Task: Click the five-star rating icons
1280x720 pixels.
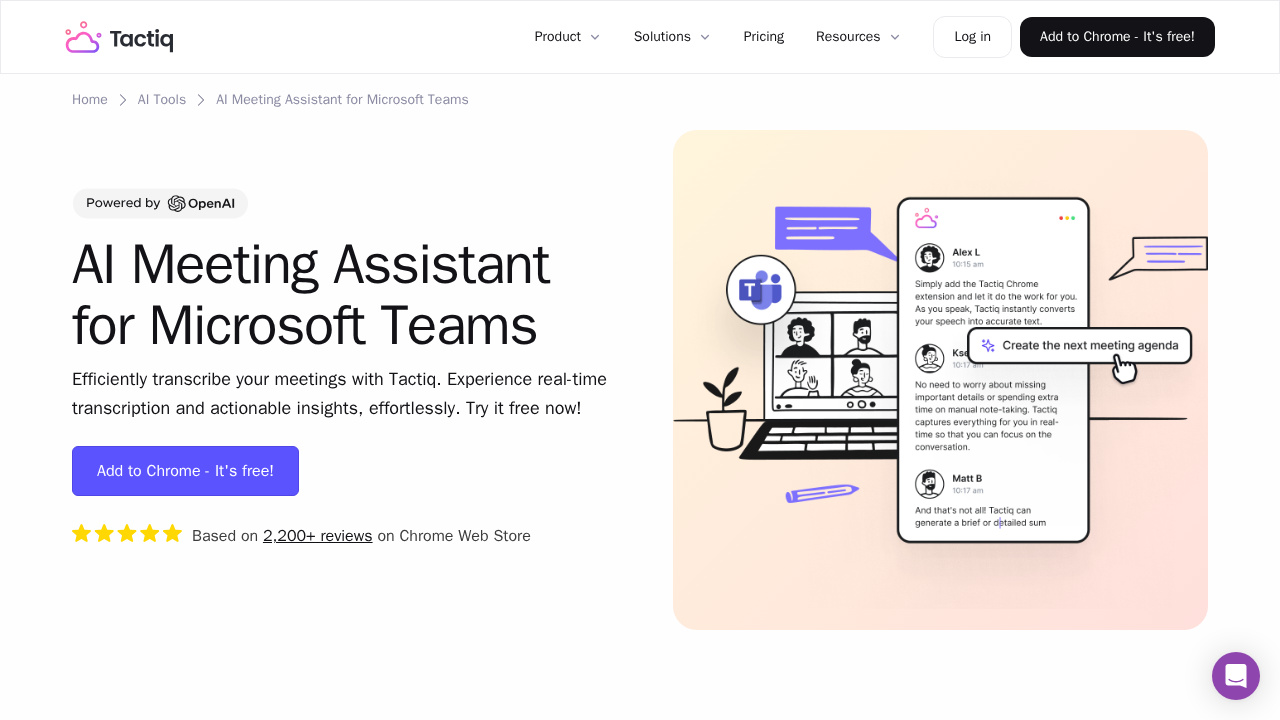Action: (127, 534)
